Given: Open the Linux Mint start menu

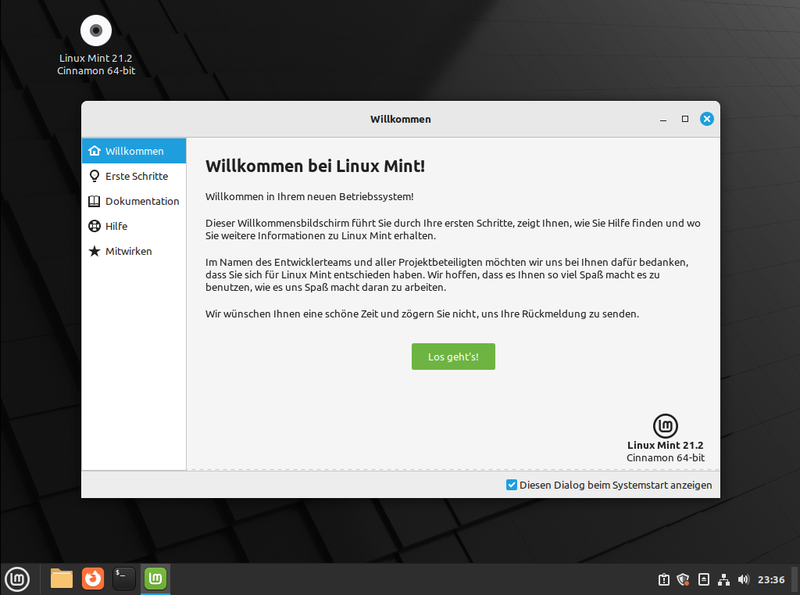Looking at the screenshot, I should click(x=17, y=579).
